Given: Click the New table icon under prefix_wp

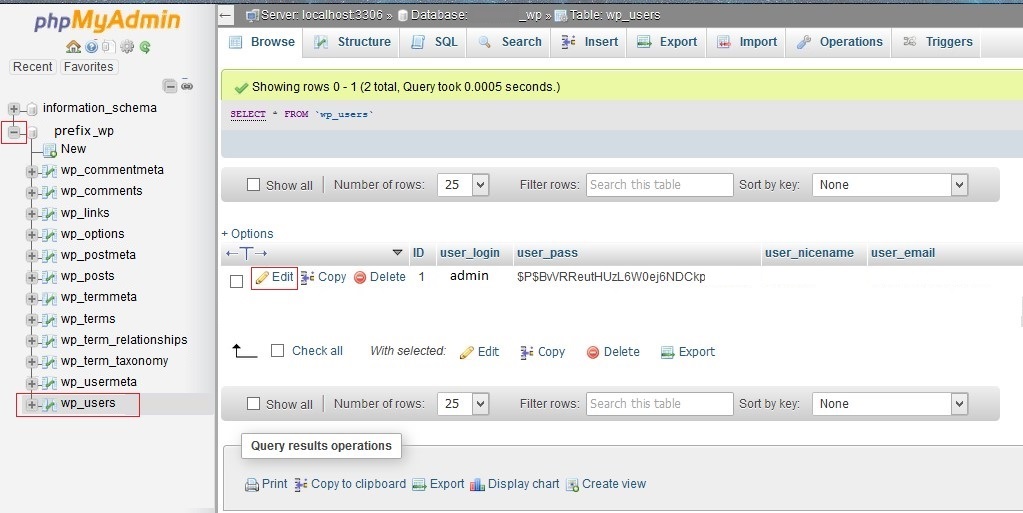Looking at the screenshot, I should [x=50, y=150].
